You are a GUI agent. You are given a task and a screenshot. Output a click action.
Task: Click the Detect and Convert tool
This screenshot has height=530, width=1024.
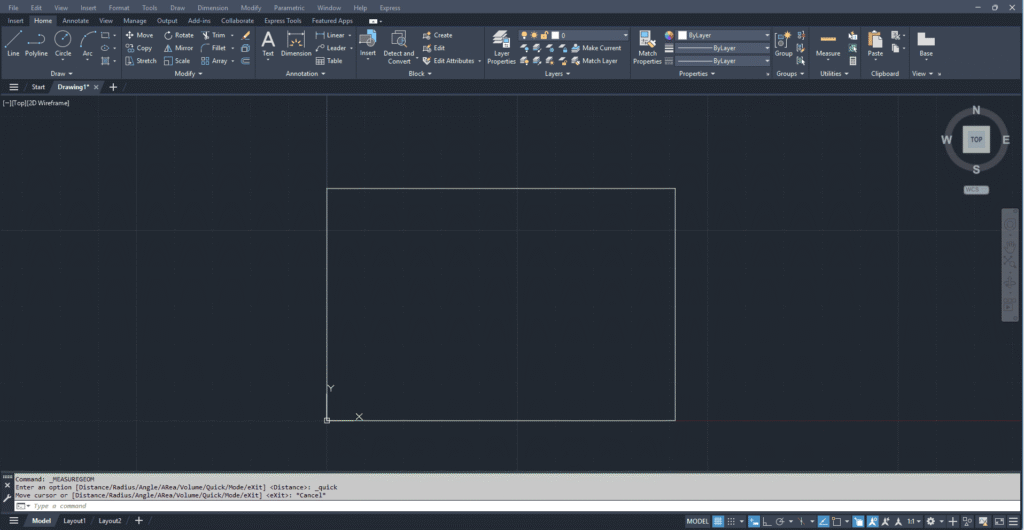tap(398, 47)
